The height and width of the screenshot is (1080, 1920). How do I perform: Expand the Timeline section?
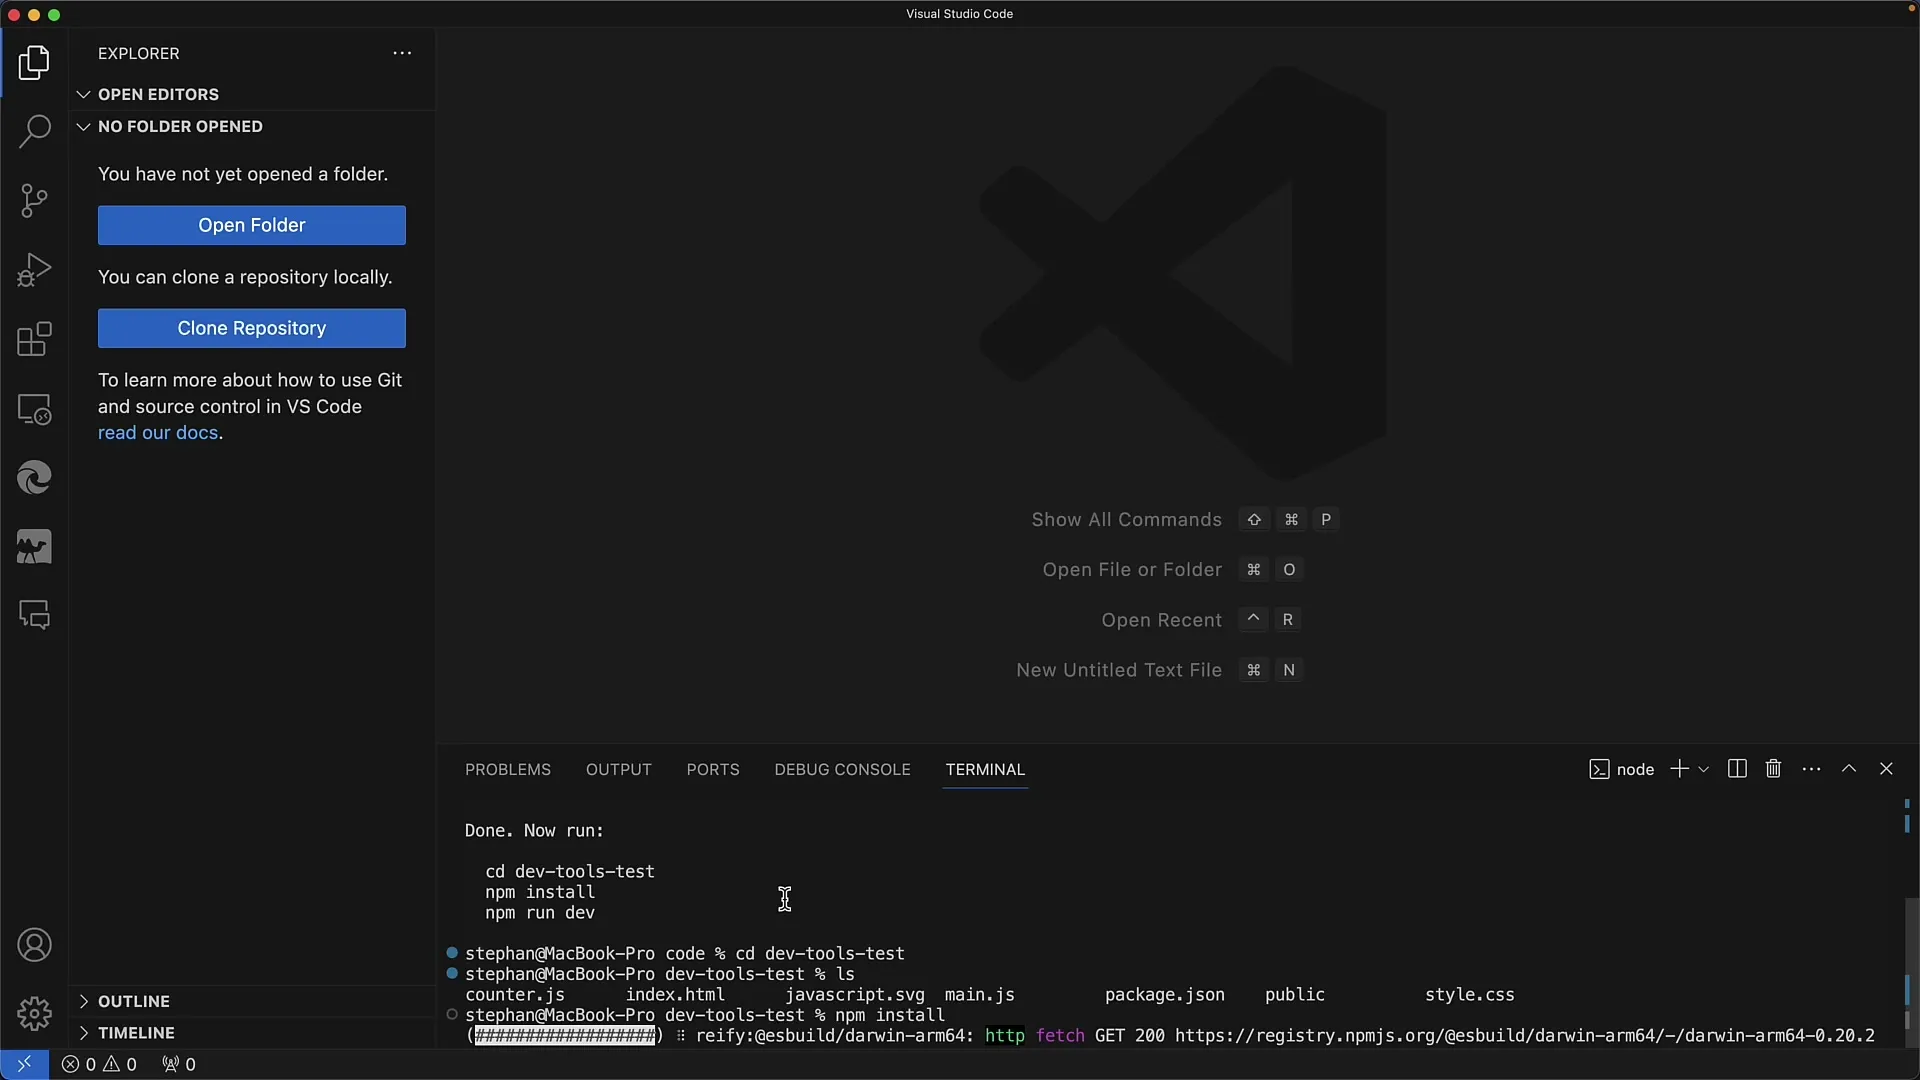252,1033
